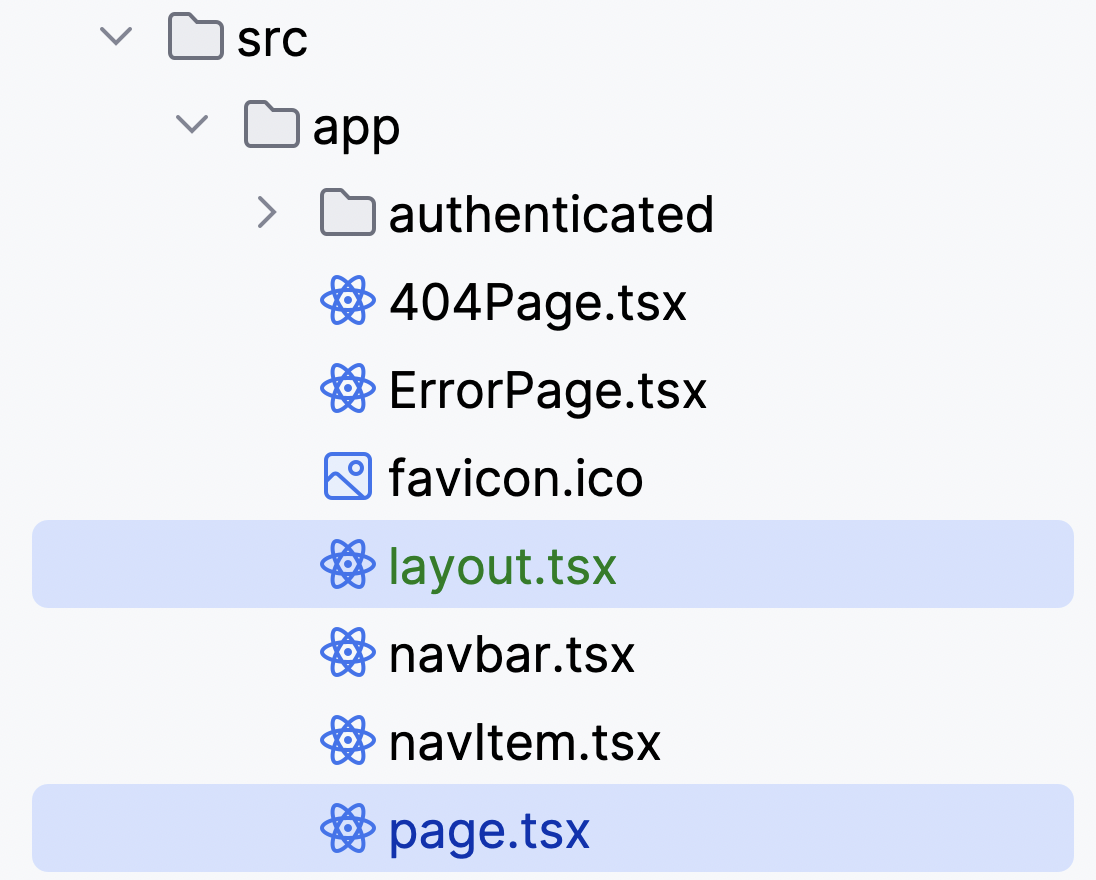Open the navbar.tsx file
Image resolution: width=1096 pixels, height=880 pixels.
pos(510,654)
